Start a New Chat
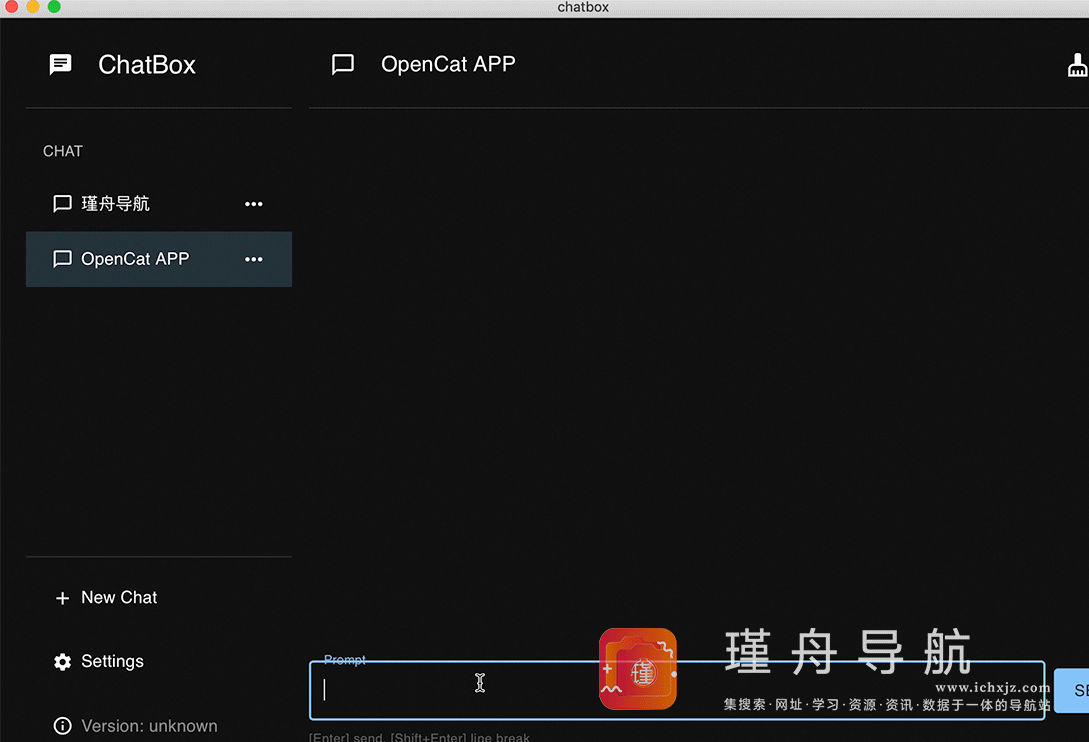This screenshot has height=742, width=1089. coord(118,597)
